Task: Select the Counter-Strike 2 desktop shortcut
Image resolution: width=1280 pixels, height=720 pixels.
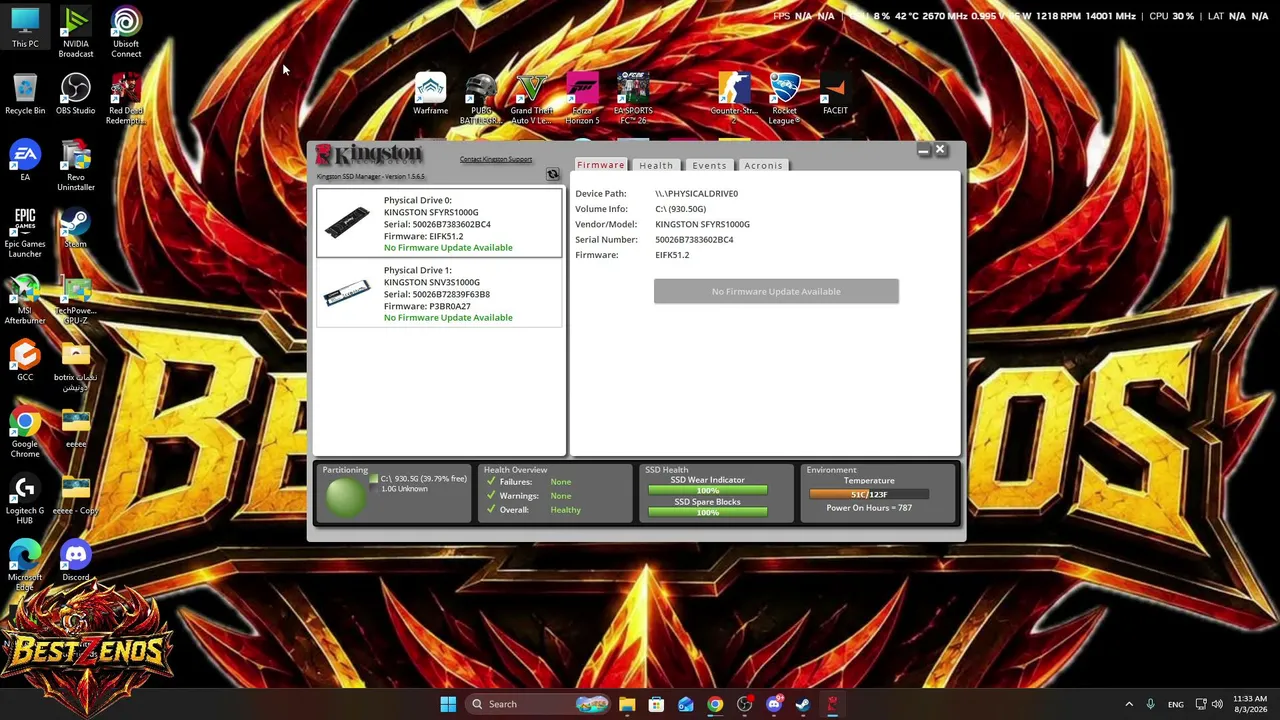Action: pos(734,99)
